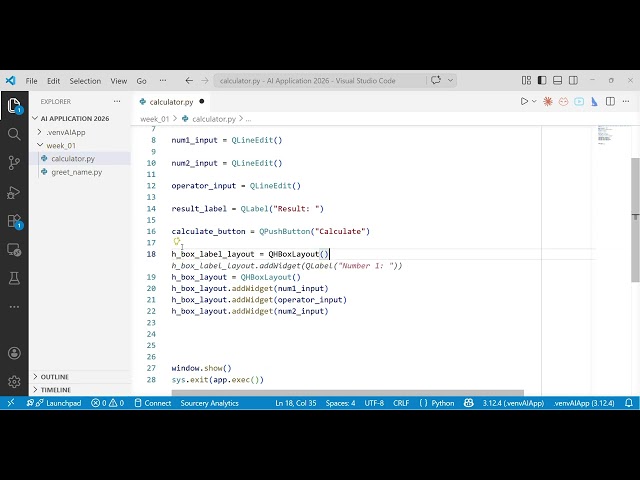Click calculator.py in the breadcrumb
This screenshot has width=640, height=480.
pos(214,119)
